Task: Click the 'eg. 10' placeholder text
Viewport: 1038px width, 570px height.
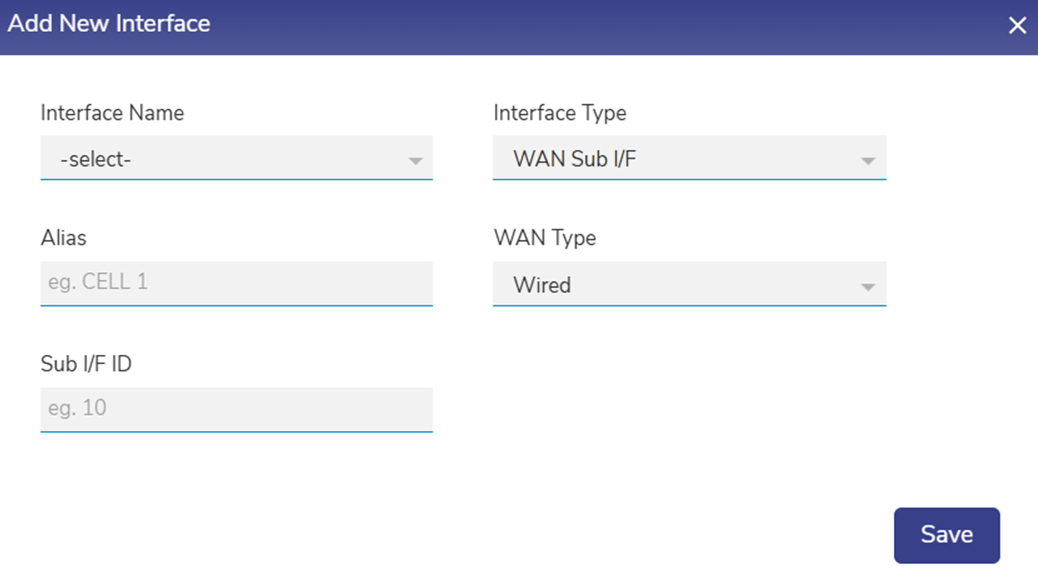Action: click(x=77, y=408)
